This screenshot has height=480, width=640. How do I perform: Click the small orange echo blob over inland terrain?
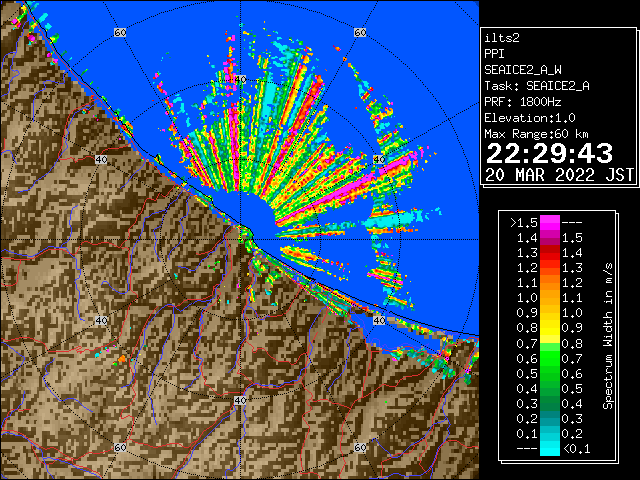point(122,359)
